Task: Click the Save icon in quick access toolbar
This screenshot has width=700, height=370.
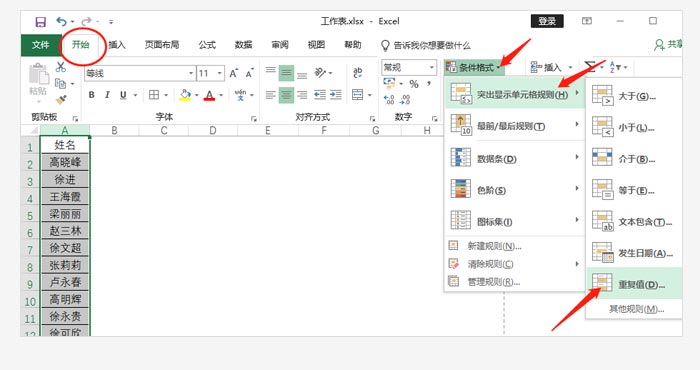Action: pos(40,22)
